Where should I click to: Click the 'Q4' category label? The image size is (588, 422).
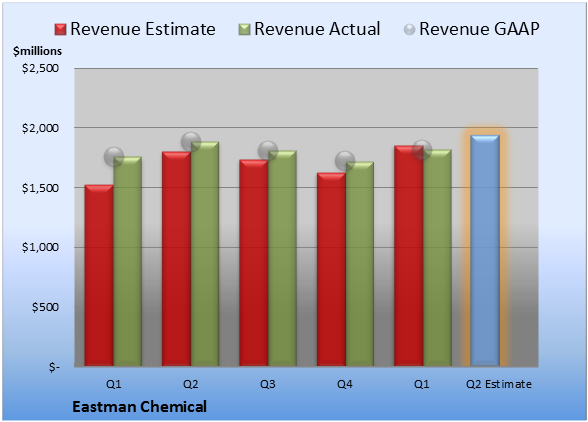[x=345, y=384]
